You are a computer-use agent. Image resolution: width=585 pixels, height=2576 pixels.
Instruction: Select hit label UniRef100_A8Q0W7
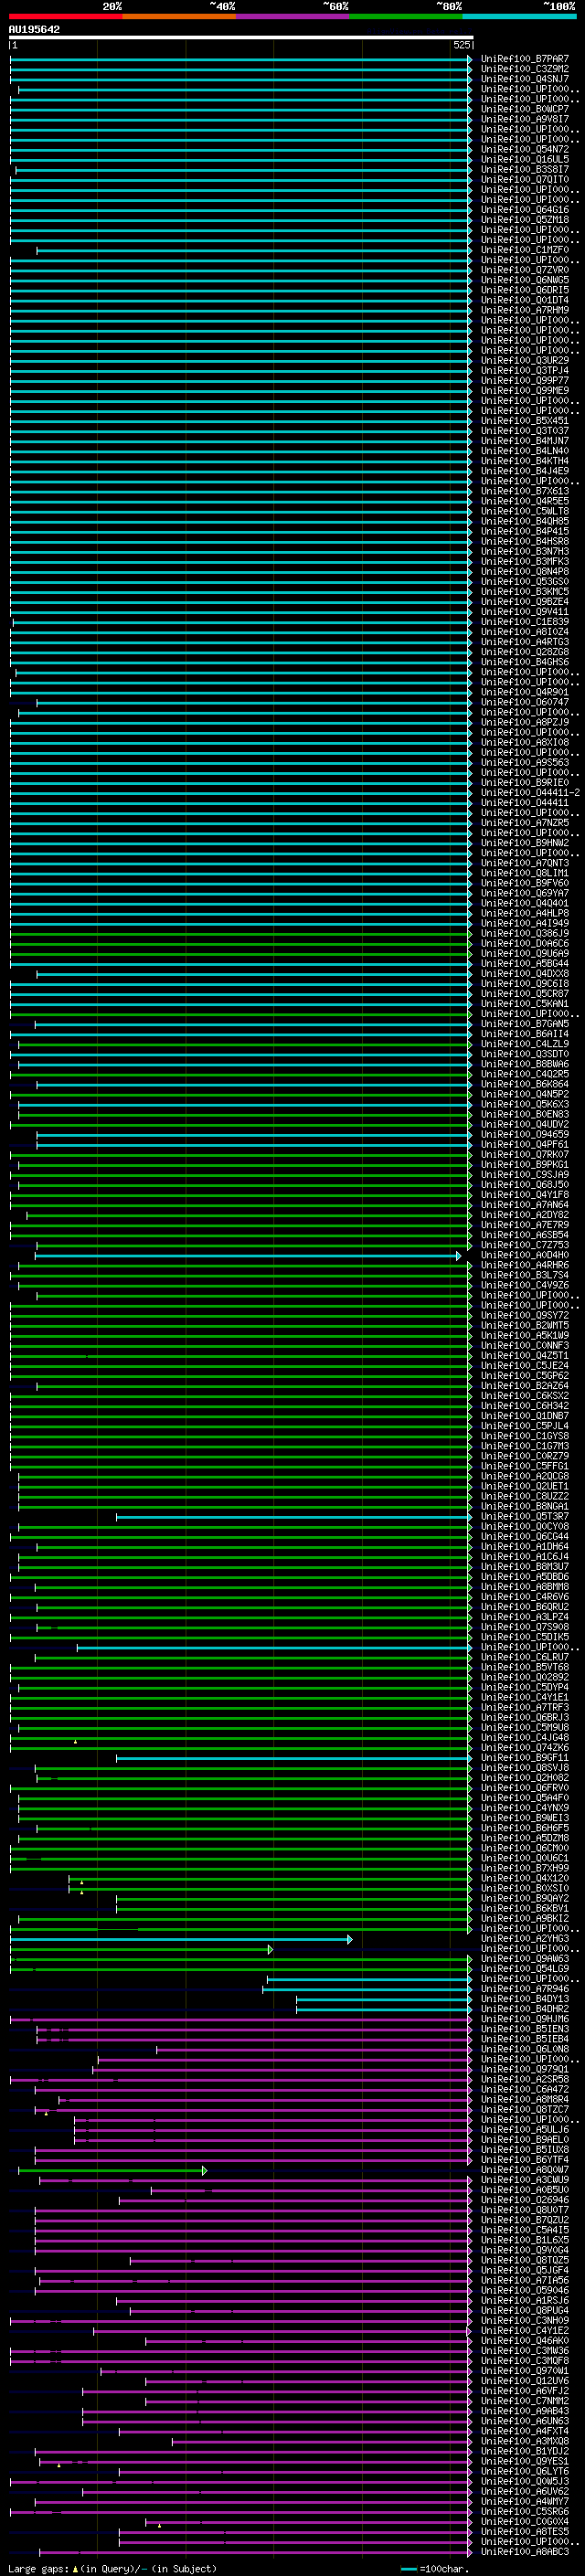coord(525,2170)
